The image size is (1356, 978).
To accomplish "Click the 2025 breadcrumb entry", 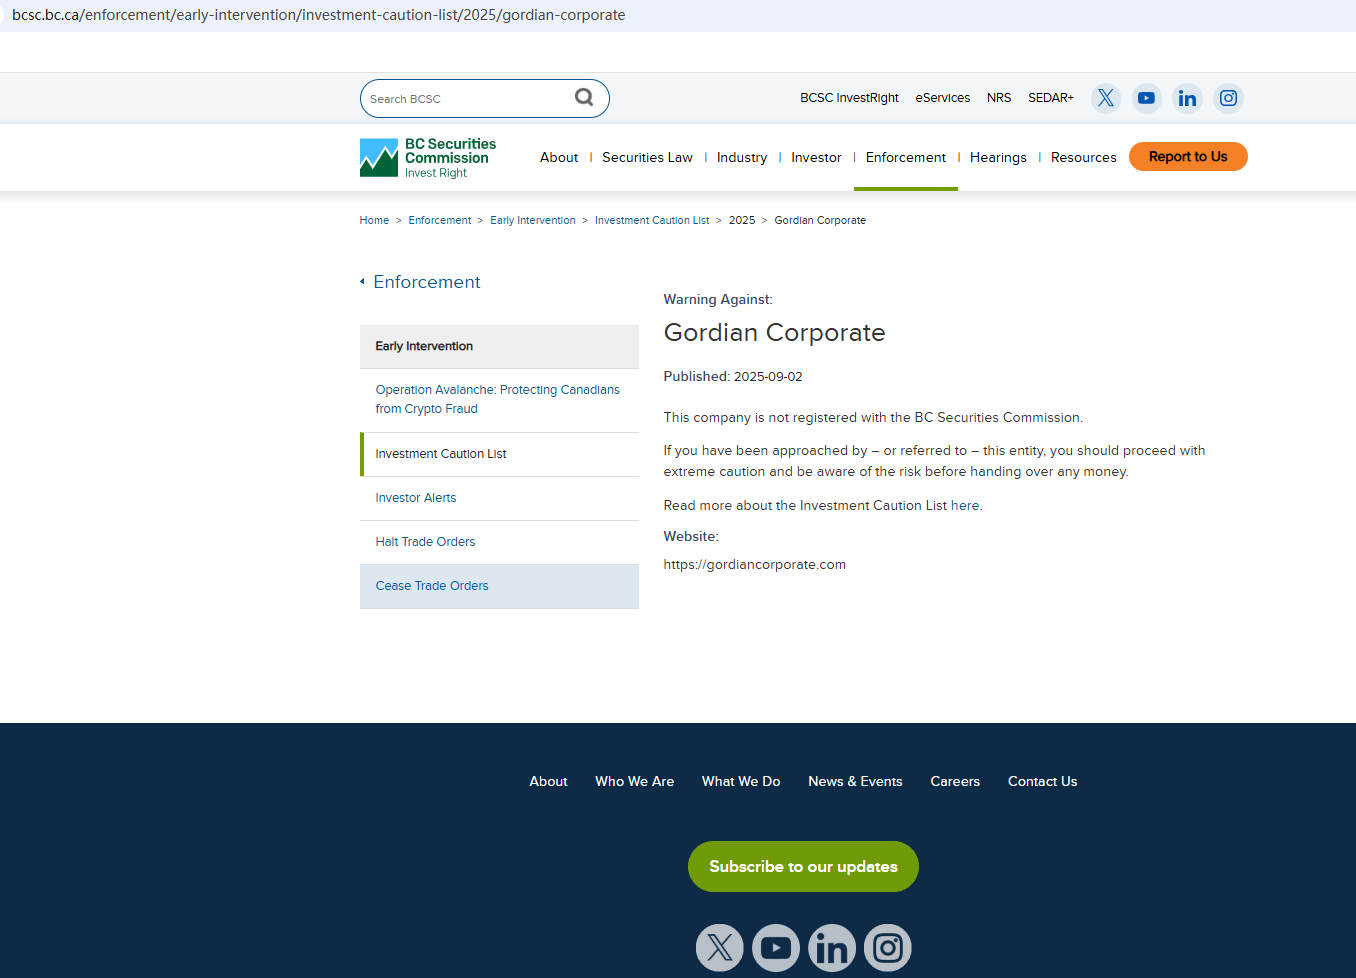I will [742, 220].
